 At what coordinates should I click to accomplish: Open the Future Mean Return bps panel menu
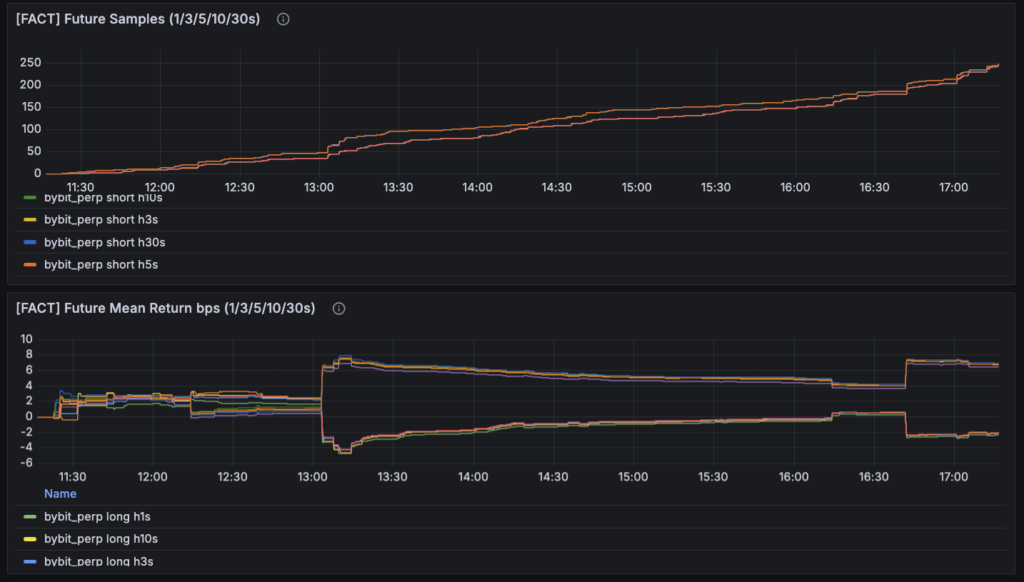tap(166, 309)
